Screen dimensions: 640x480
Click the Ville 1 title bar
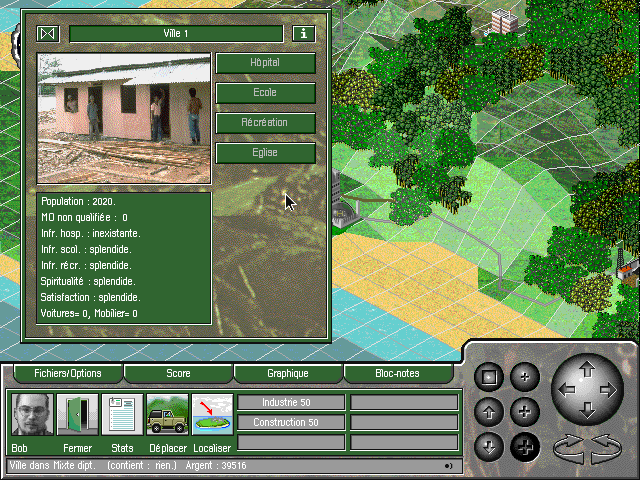point(176,34)
